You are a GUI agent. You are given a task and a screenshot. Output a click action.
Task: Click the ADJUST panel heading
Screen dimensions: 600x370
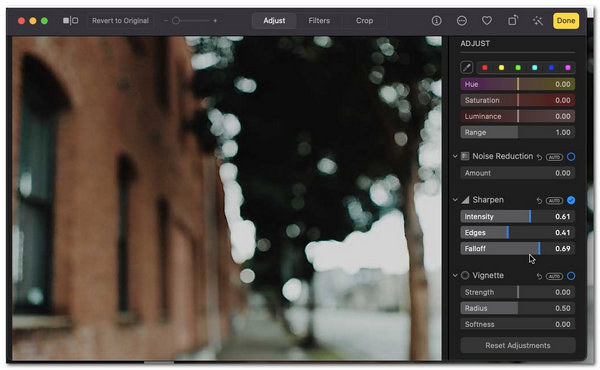475,44
